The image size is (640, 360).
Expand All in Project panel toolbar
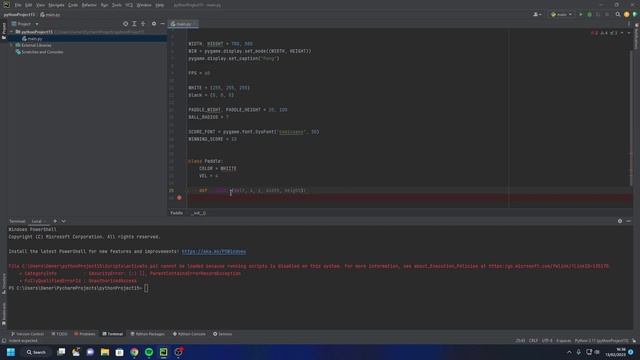[x=134, y=24]
